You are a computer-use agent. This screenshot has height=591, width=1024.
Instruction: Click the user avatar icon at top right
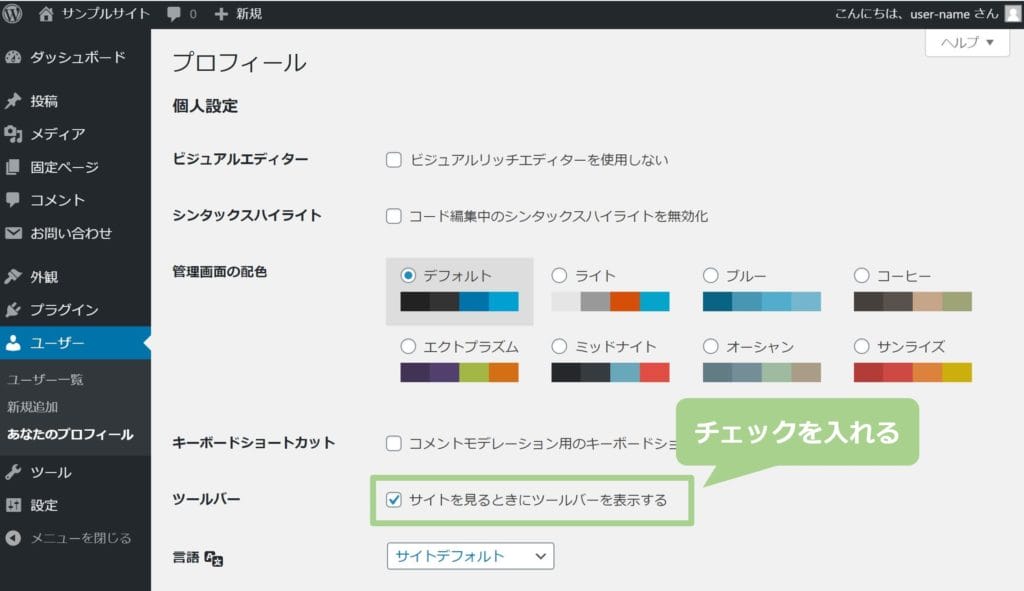[x=1012, y=14]
